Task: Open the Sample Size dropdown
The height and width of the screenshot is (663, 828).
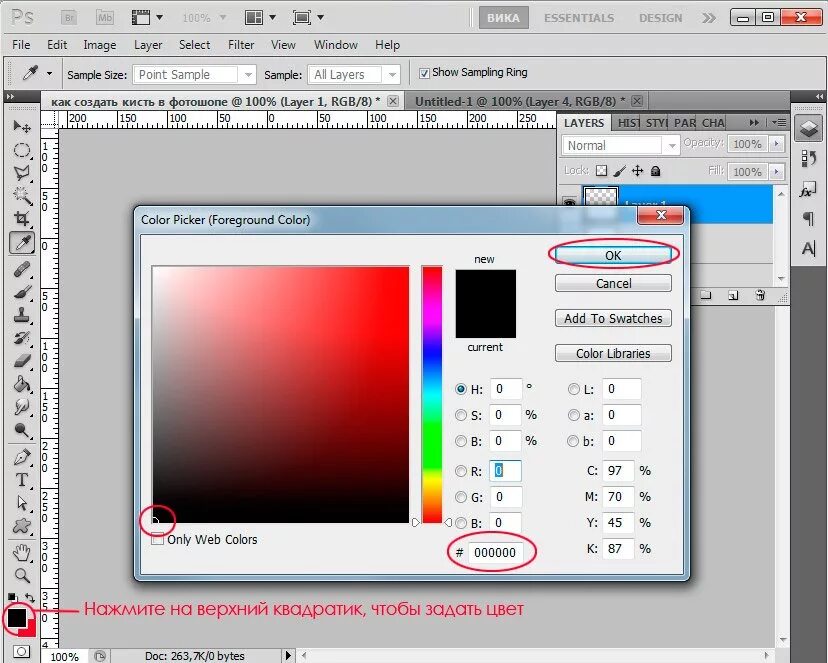Action: [x=194, y=75]
